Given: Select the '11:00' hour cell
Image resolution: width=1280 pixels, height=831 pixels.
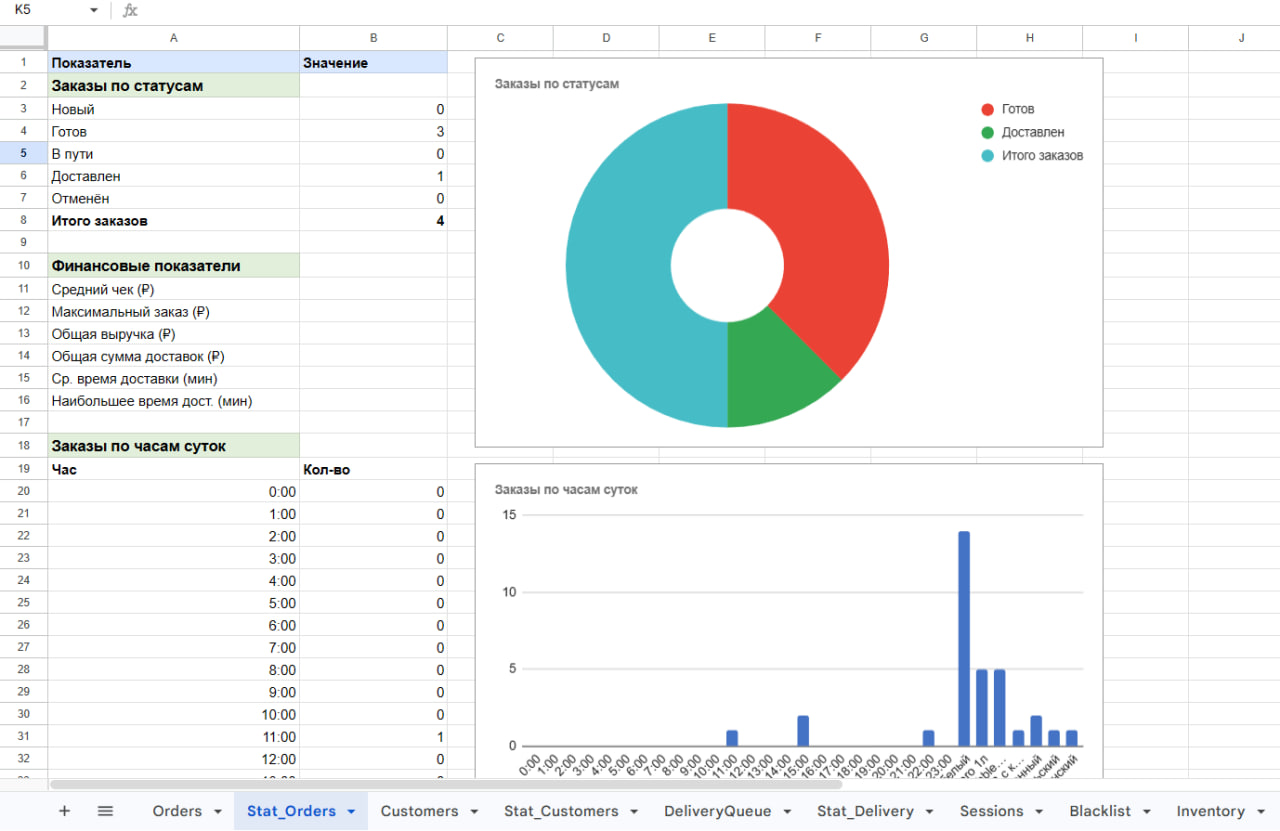Looking at the screenshot, I should [174, 737].
